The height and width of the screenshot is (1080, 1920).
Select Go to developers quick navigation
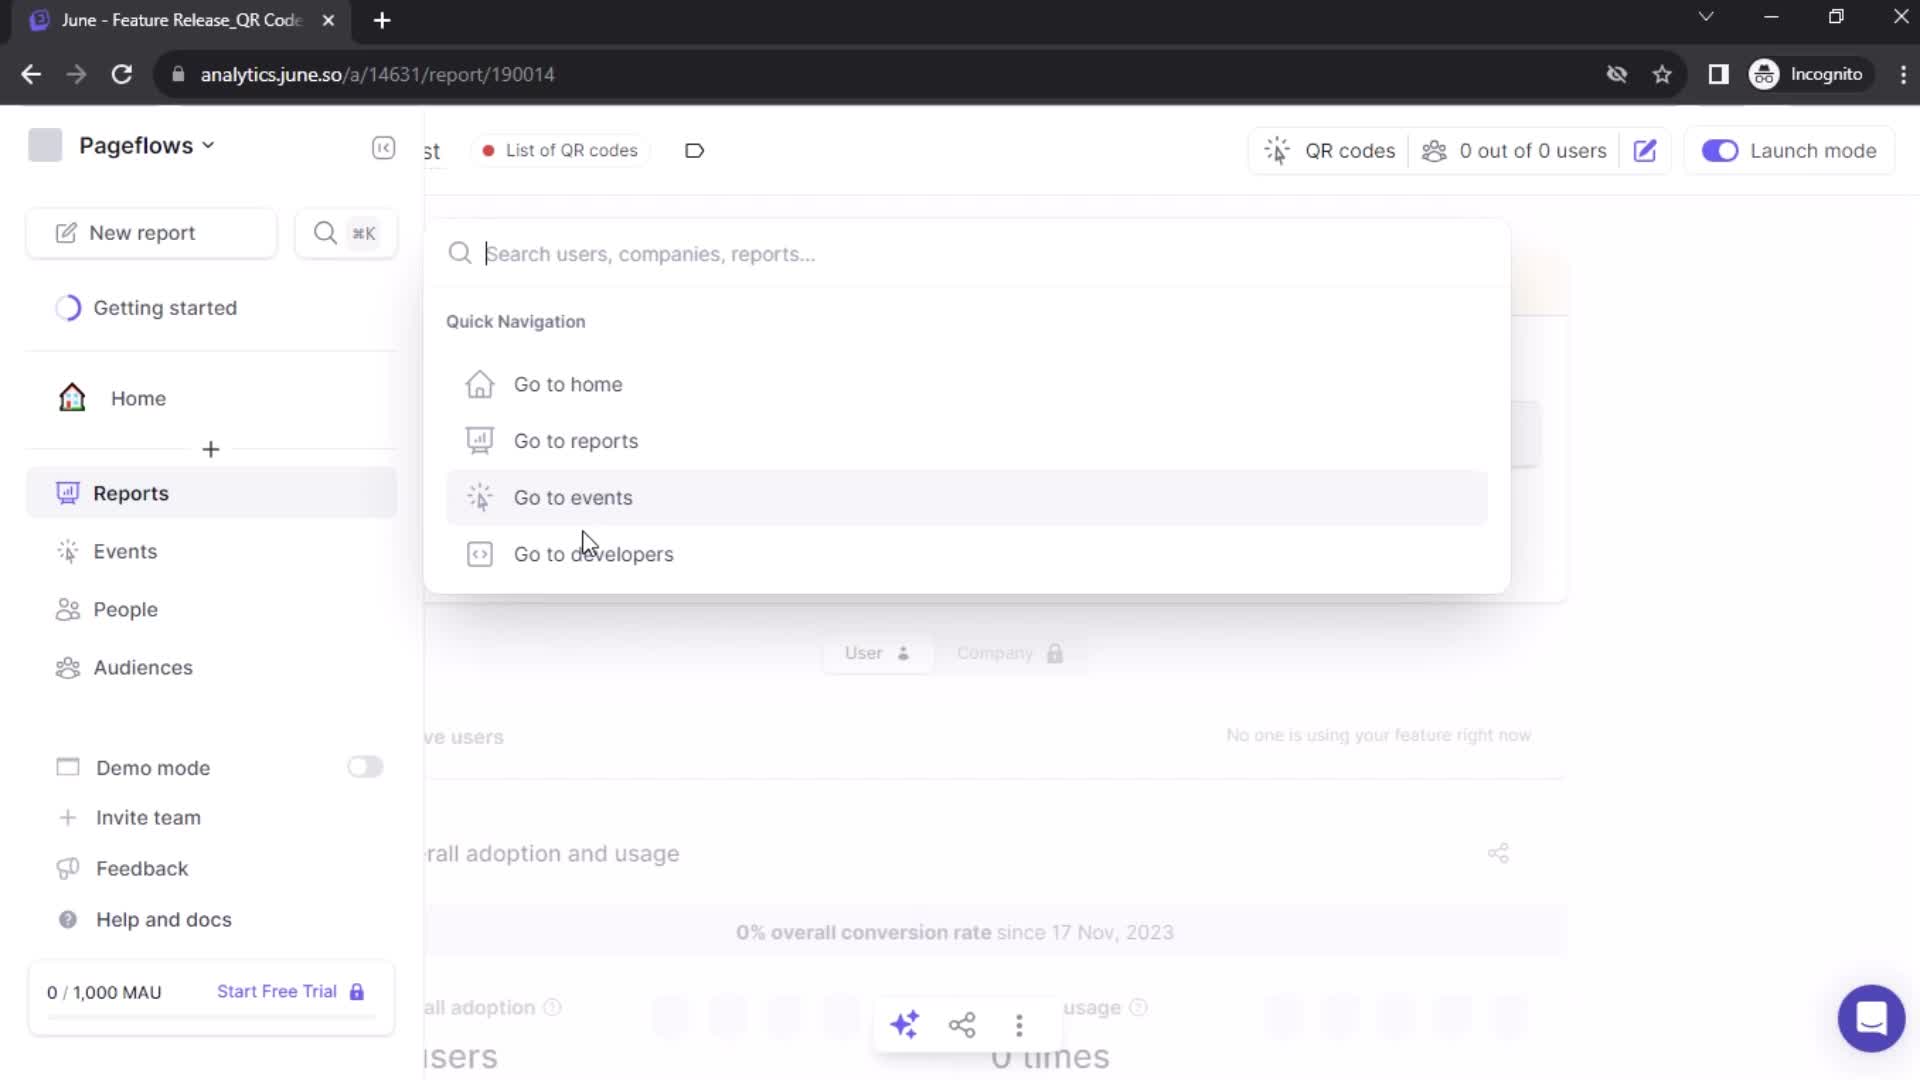pos(593,553)
